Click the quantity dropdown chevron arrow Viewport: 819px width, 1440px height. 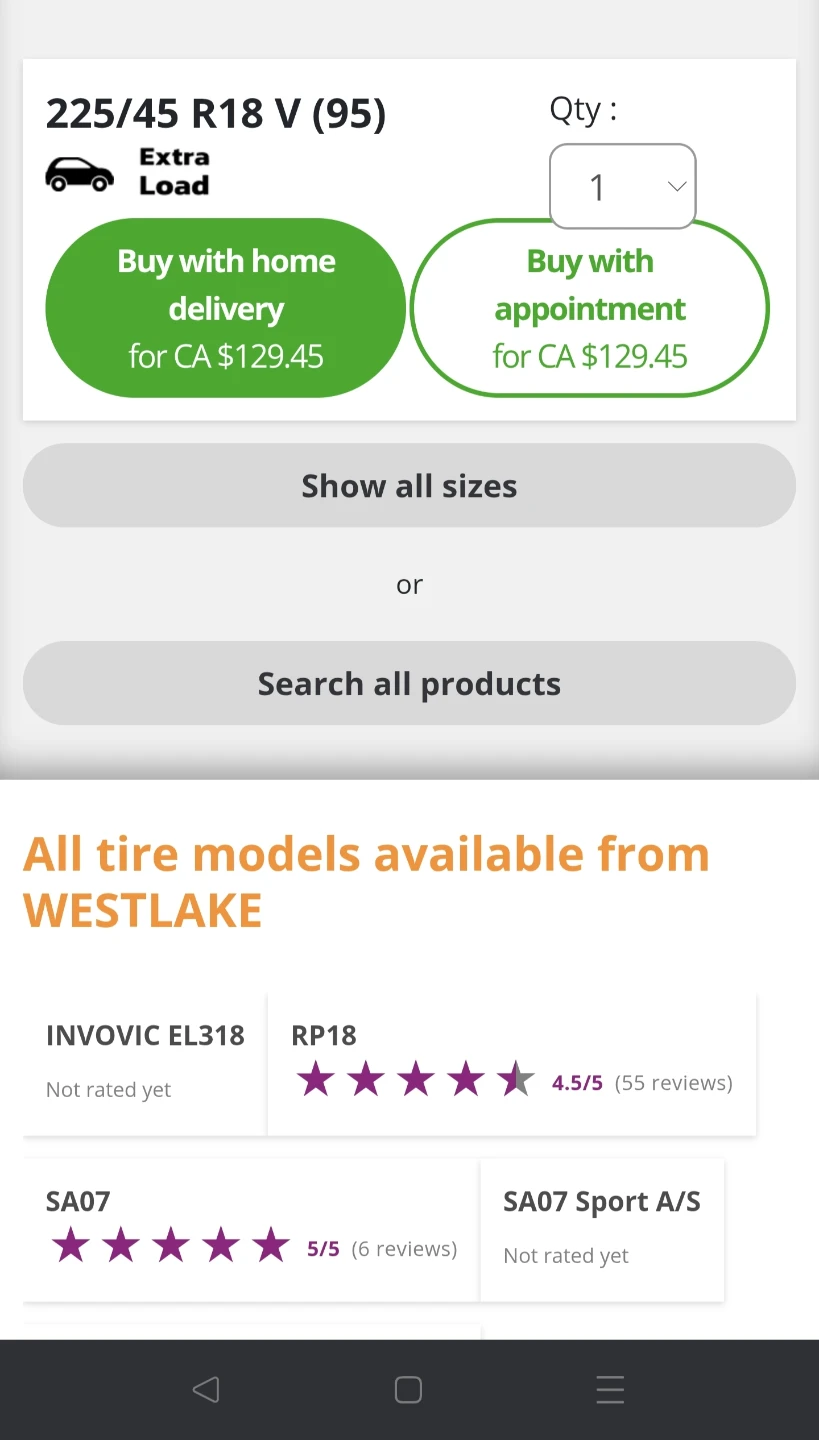677,187
